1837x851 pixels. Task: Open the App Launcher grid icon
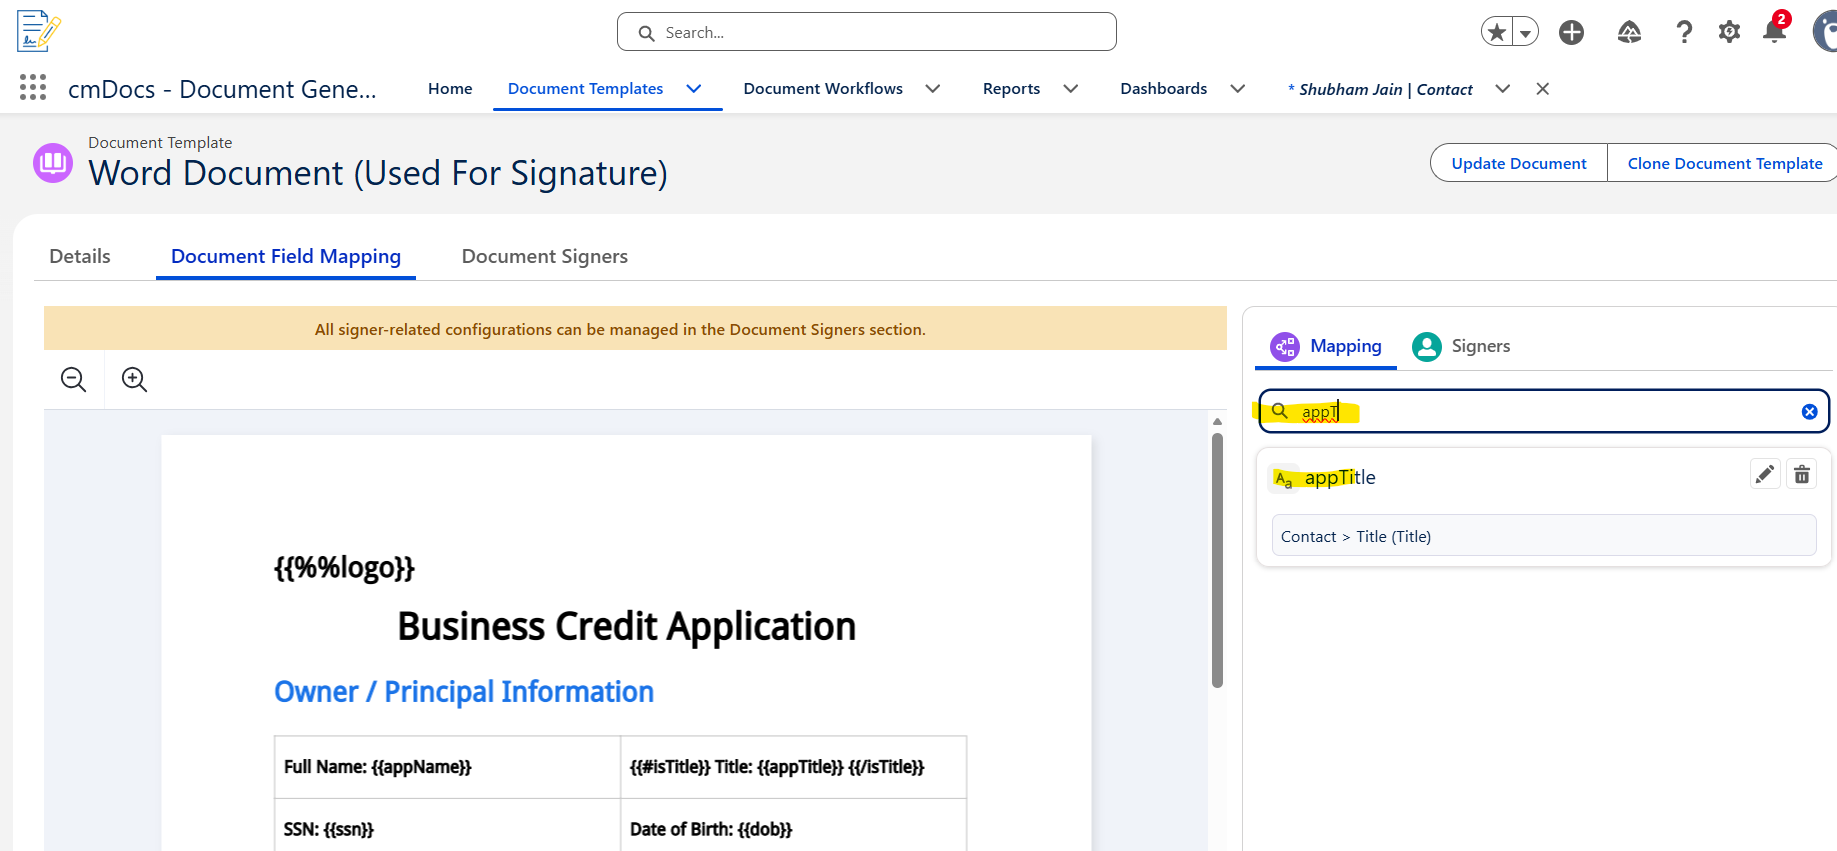point(33,88)
